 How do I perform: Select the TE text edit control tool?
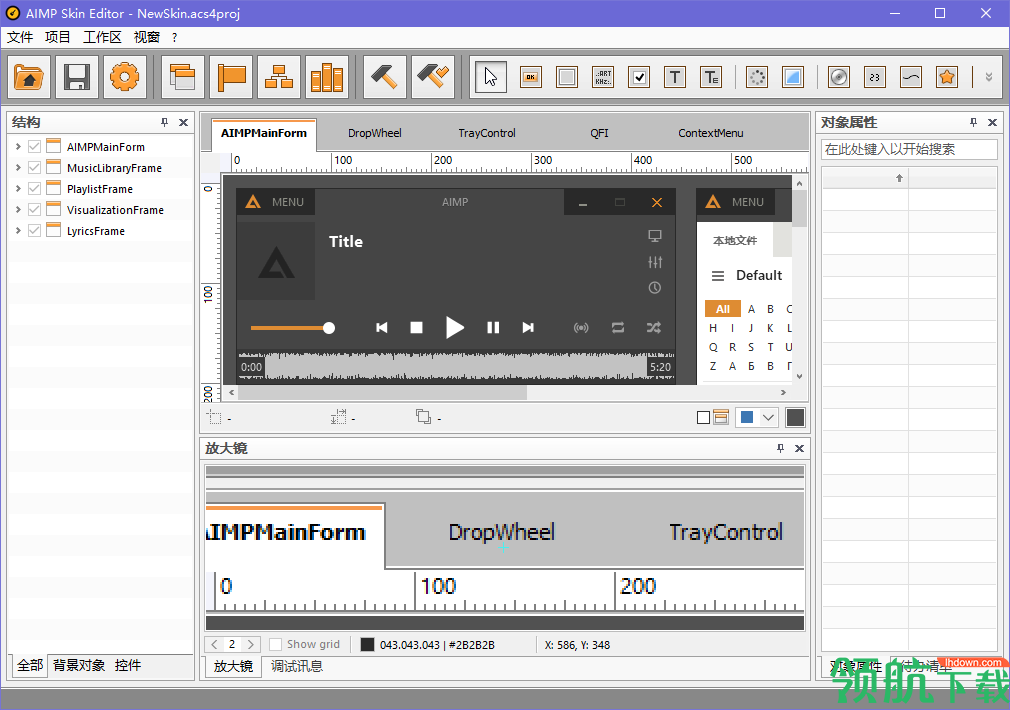pos(711,78)
